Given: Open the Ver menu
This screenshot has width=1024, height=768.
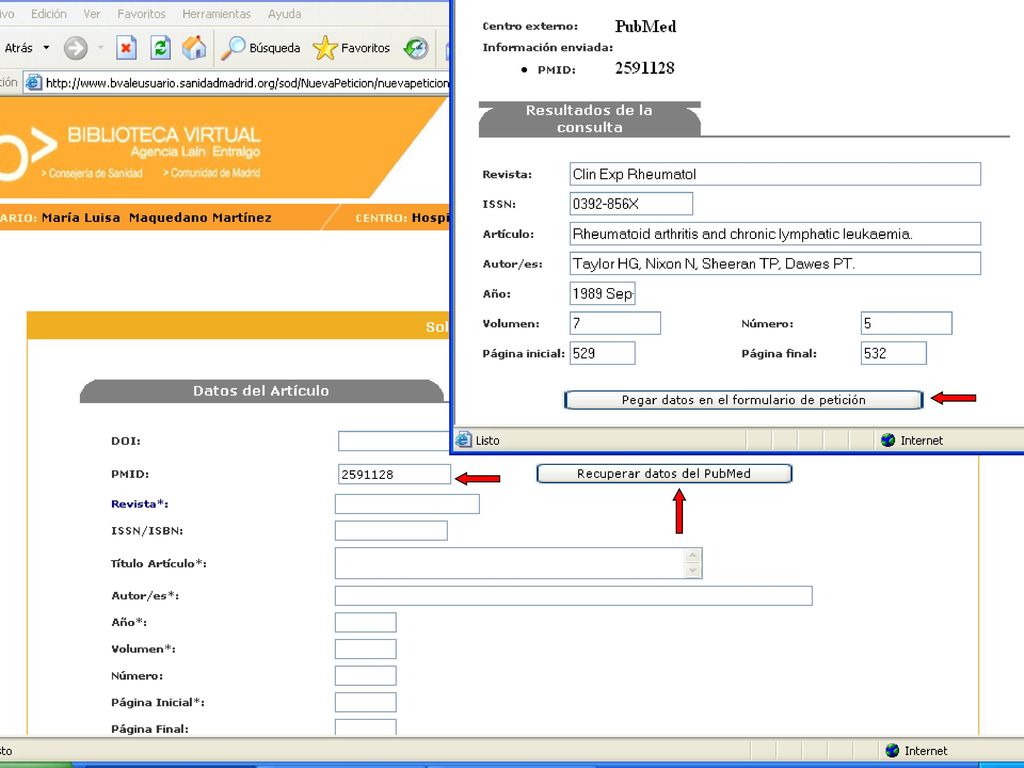Looking at the screenshot, I should click(92, 14).
